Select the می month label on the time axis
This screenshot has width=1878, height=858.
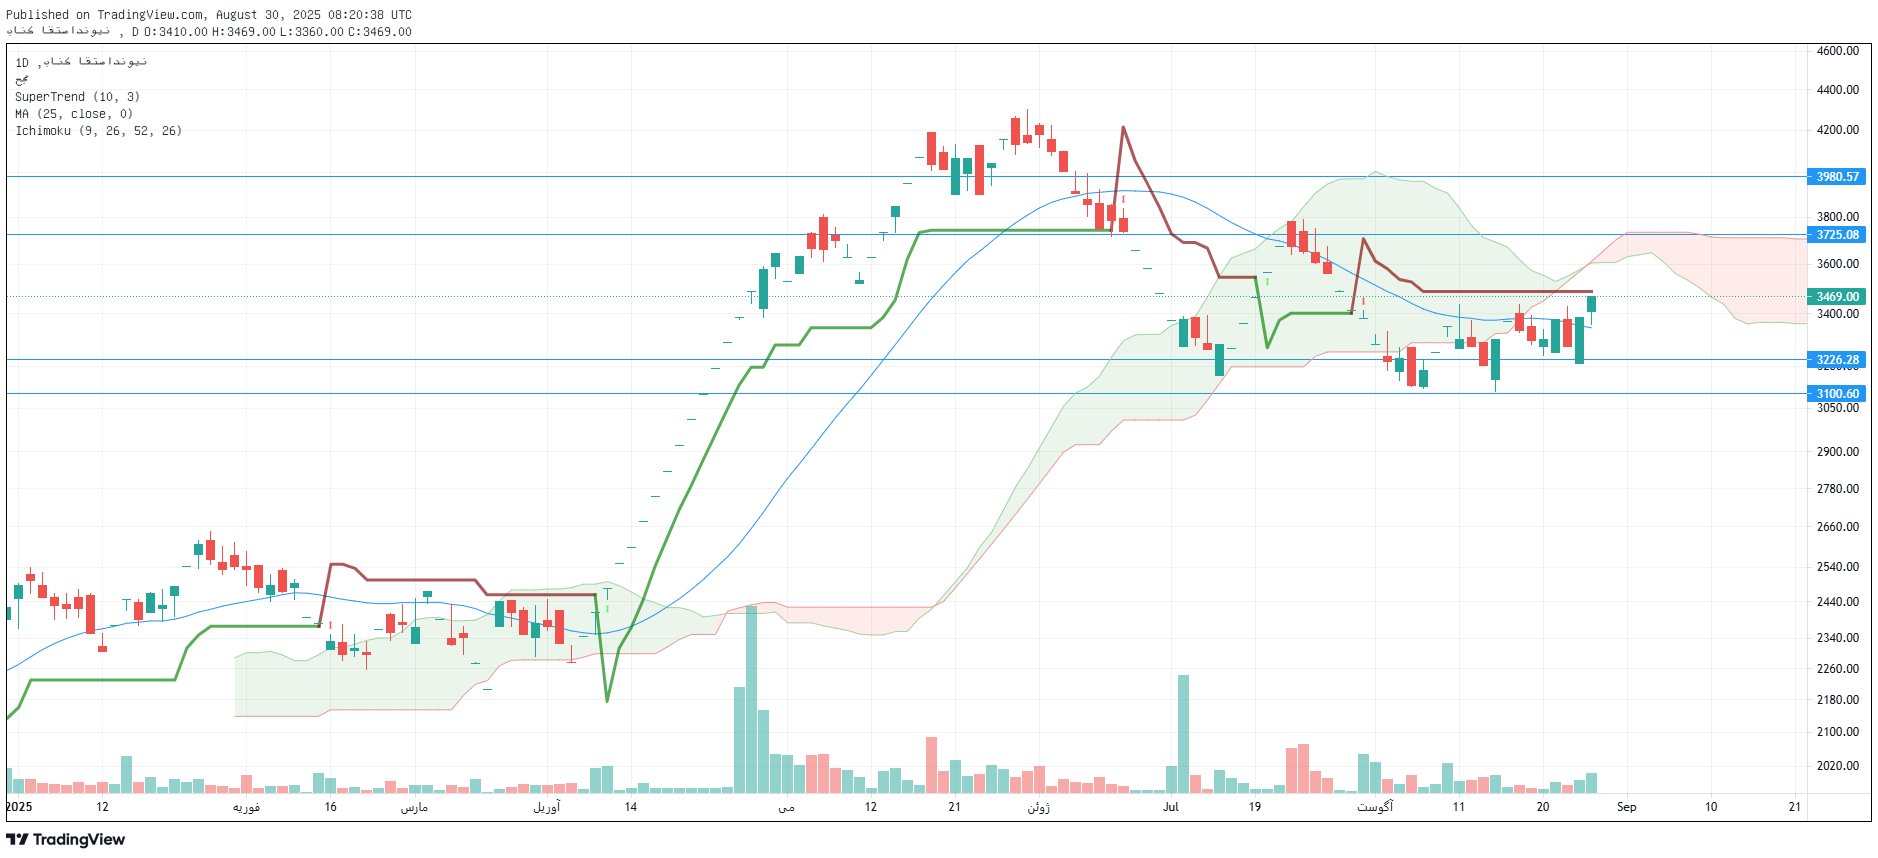(786, 807)
